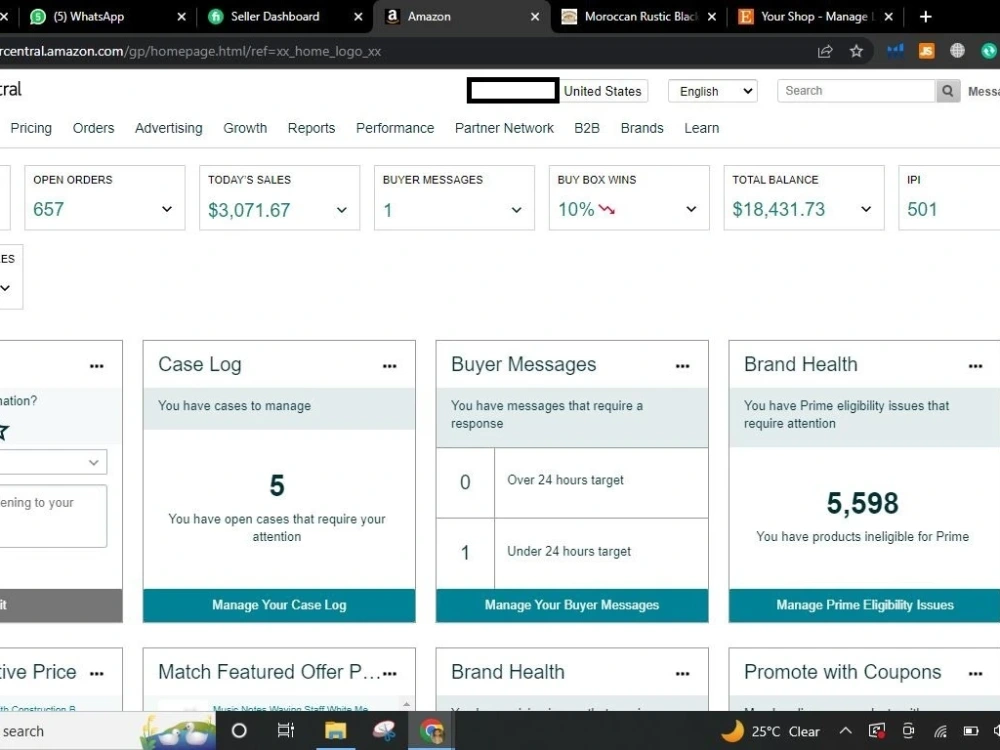1000x750 pixels.
Task: Show hidden tray icons caret
Action: coord(845,731)
